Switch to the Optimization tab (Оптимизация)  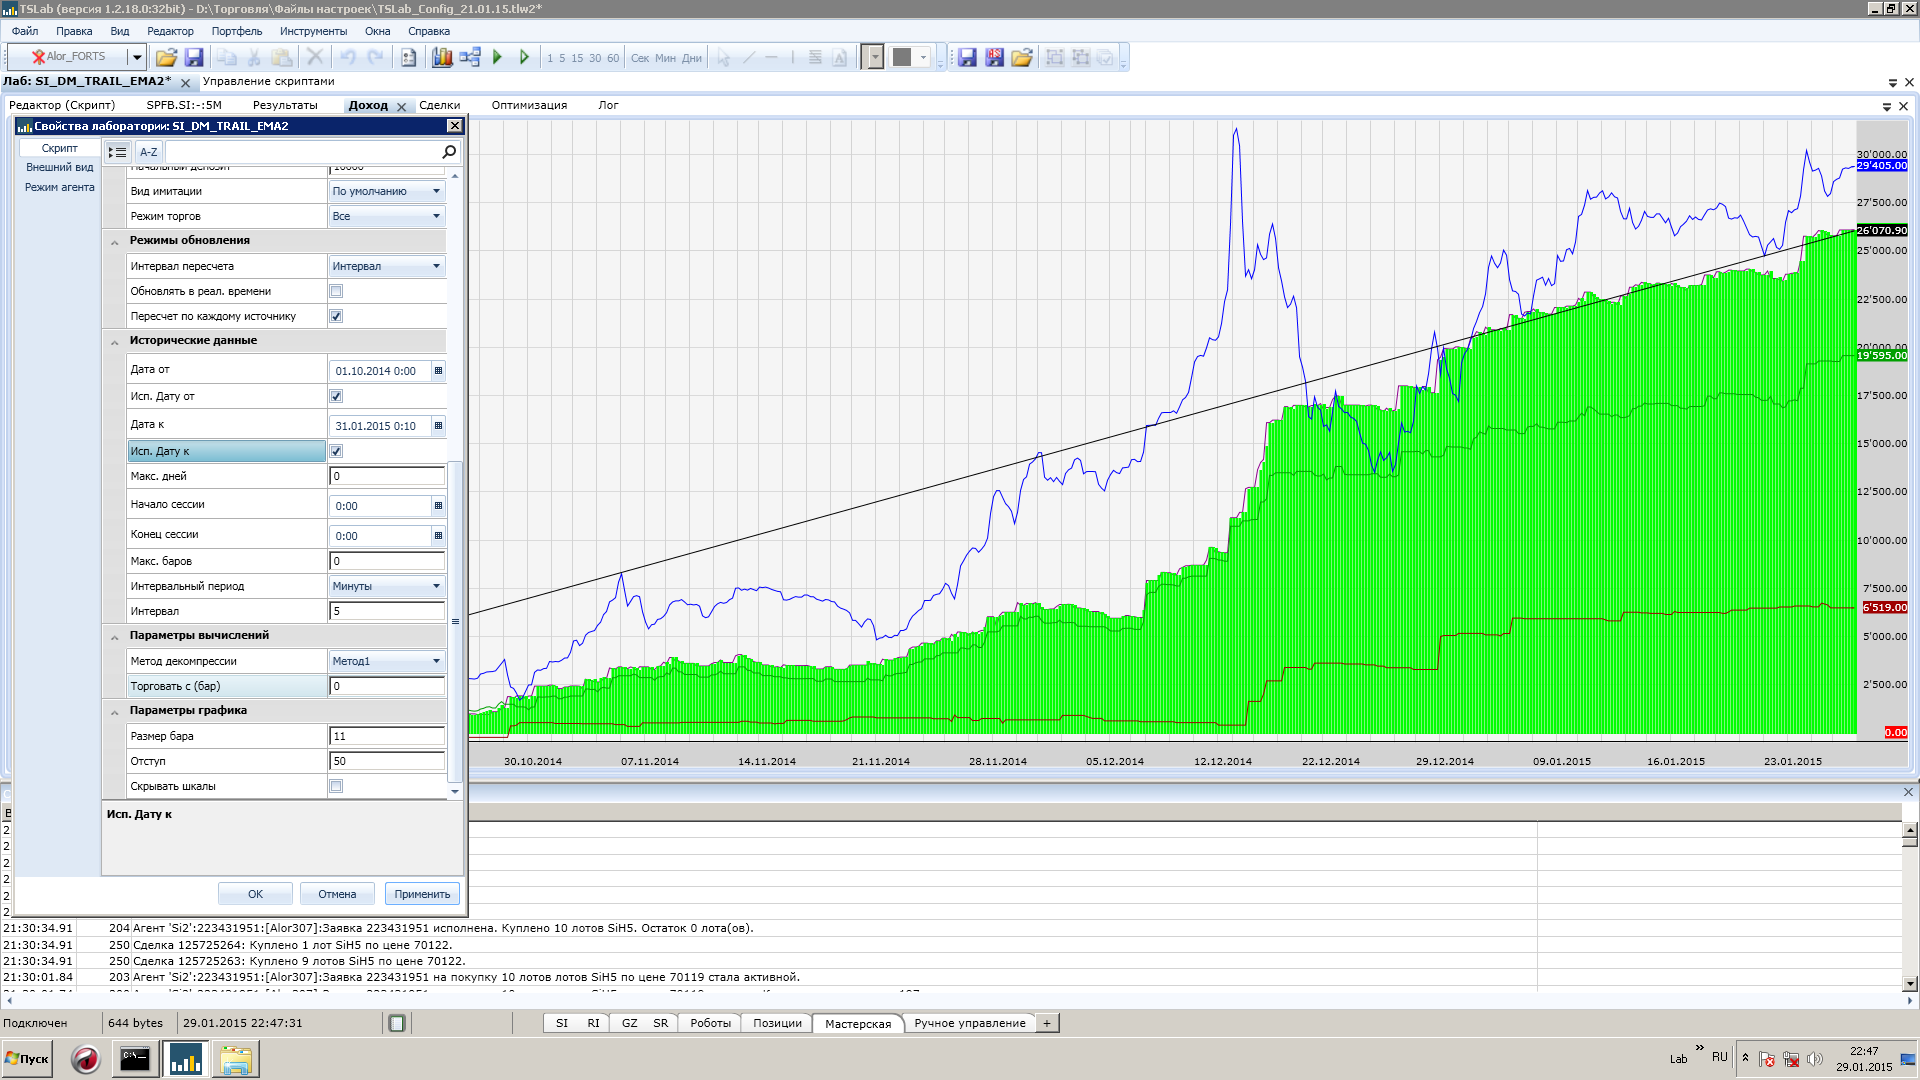(x=529, y=105)
